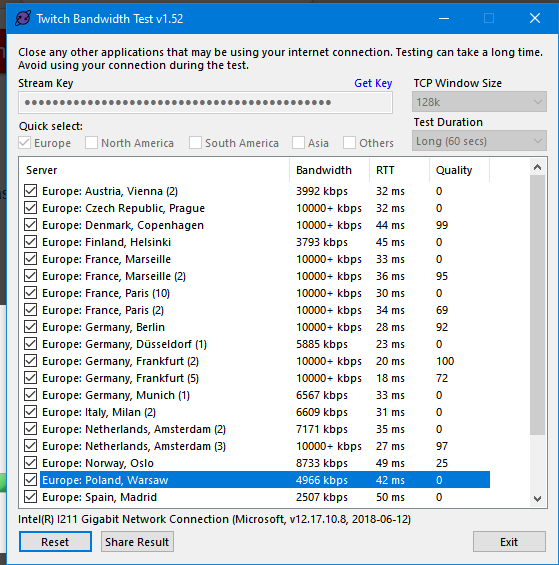The image size is (559, 565).
Task: Sort list by Bandwidth column header
Action: pyautogui.click(x=329, y=170)
